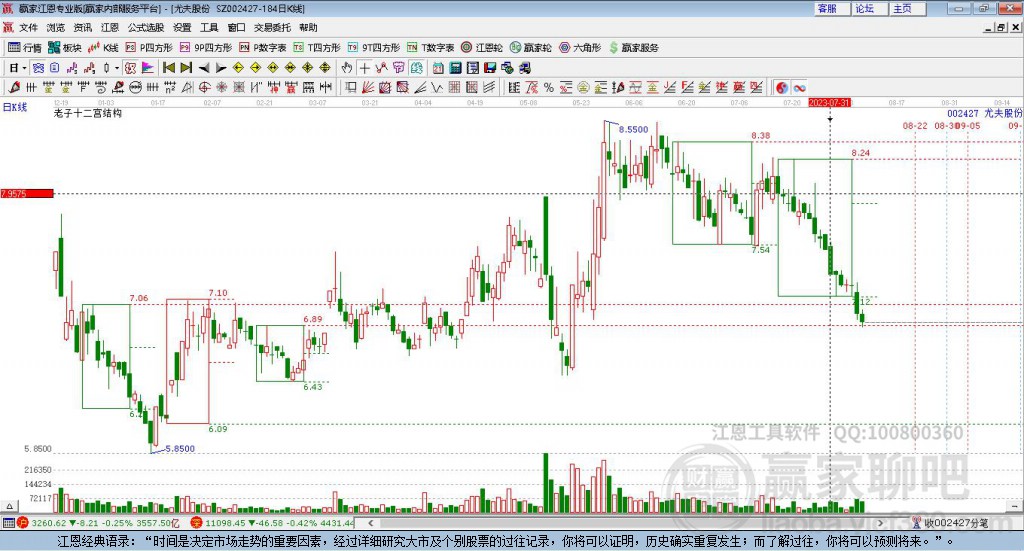The width and height of the screenshot is (1024, 551).
Task: Switch to the K线 chart view
Action: tap(103, 48)
